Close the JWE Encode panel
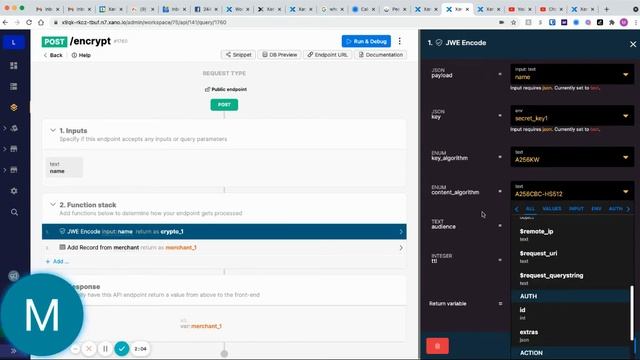The width and height of the screenshot is (640, 360). tap(633, 44)
